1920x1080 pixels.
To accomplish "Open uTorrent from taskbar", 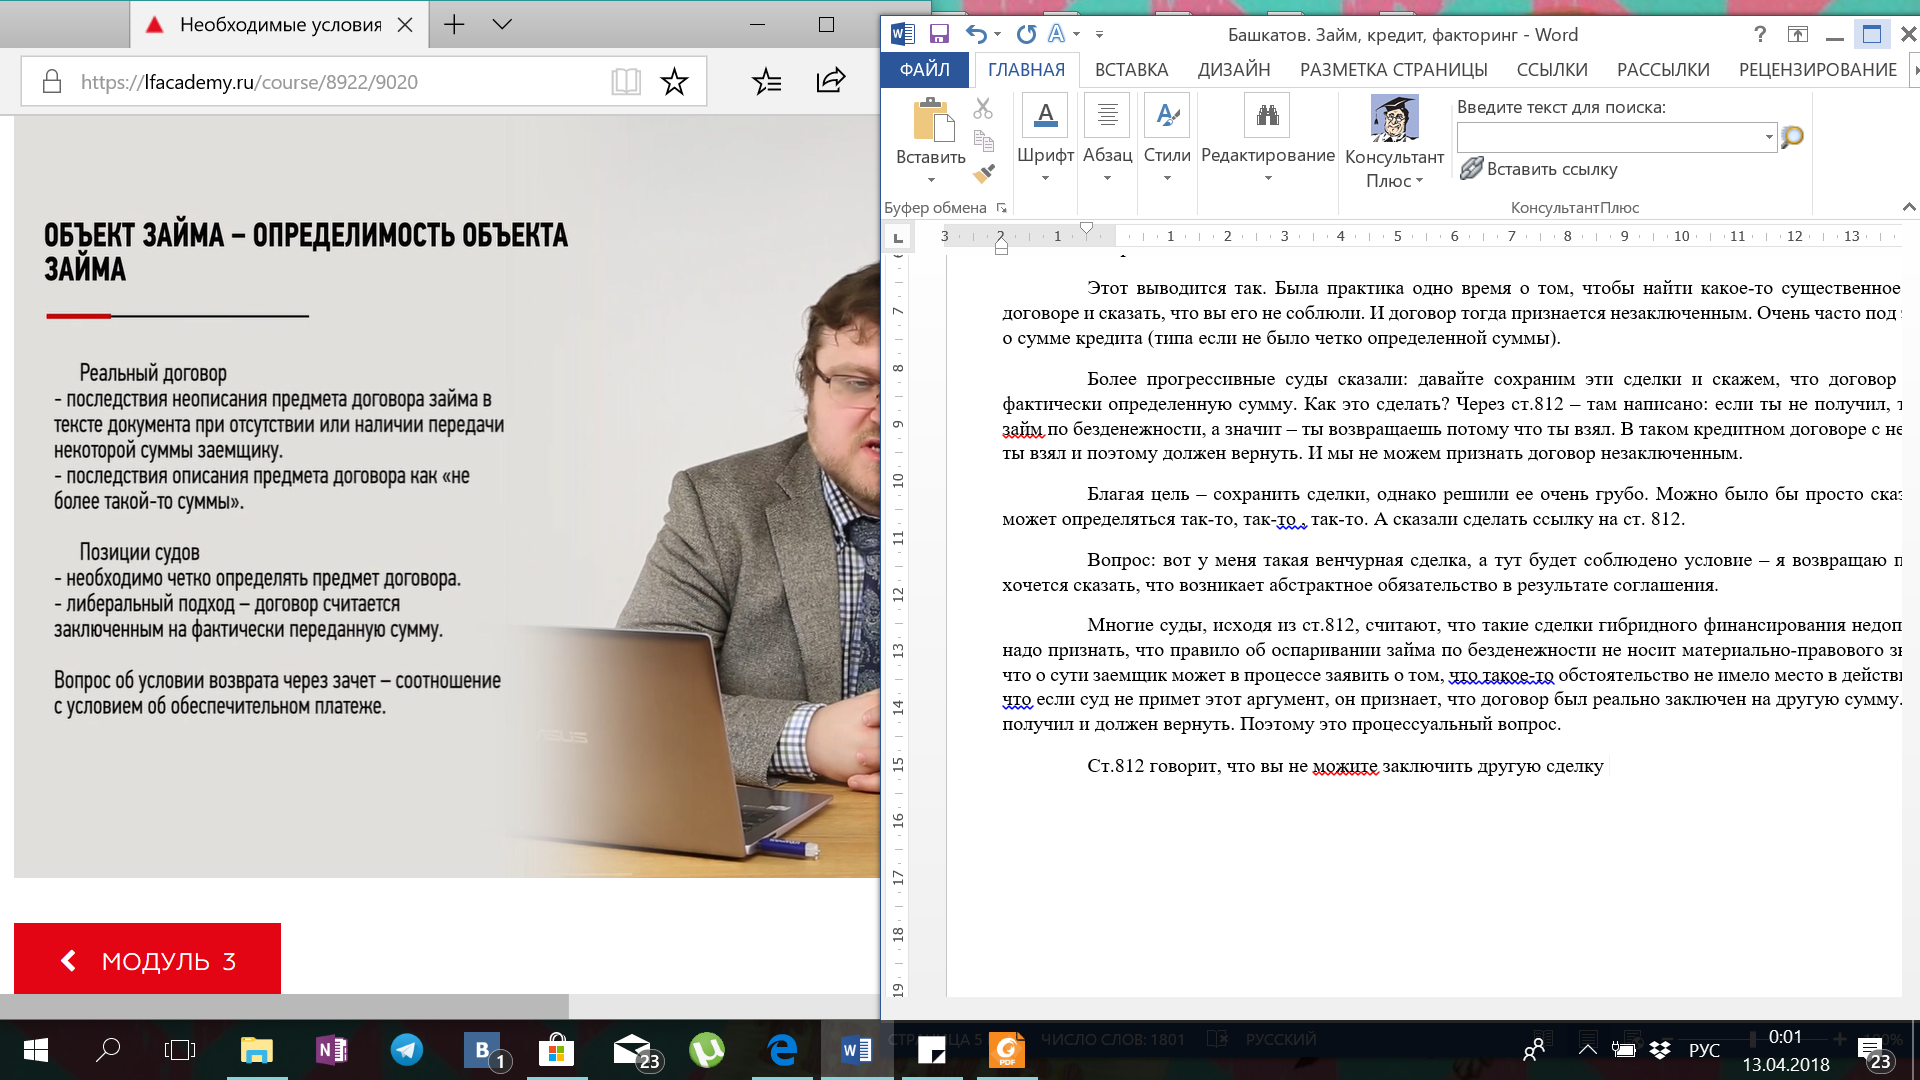I will 707,1050.
